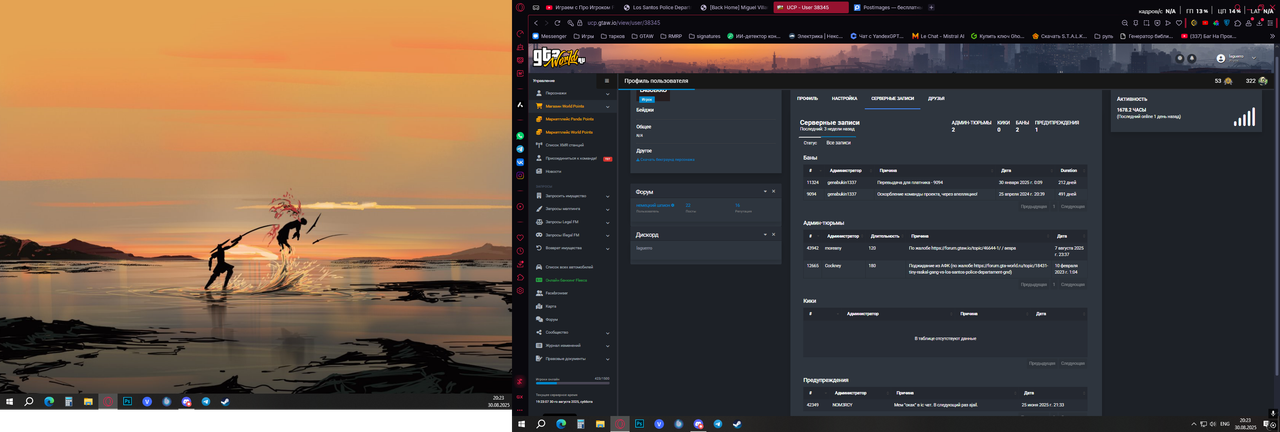Expand the Сообщество sidebar menu
This screenshot has height=432, width=1280.
pos(574,332)
